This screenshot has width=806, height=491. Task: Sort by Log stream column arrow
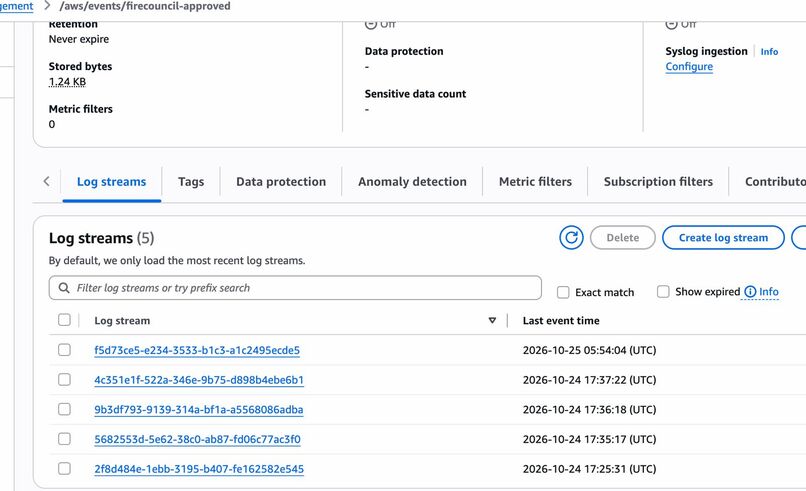click(492, 320)
